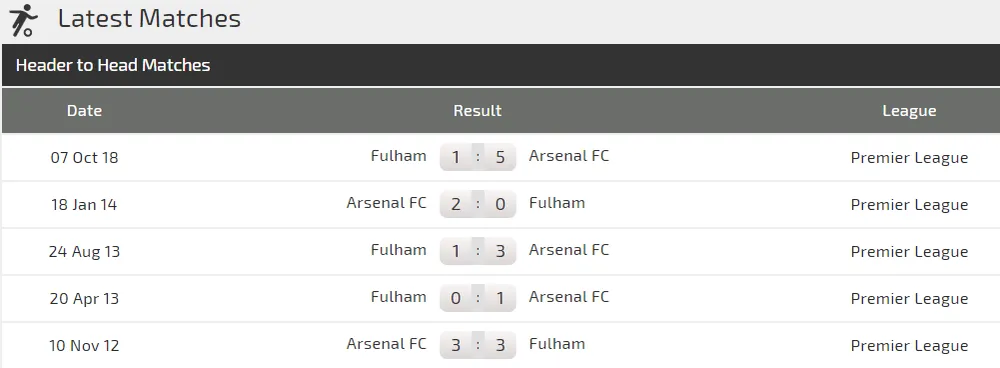
Task: Open Fulham link in 20 Apr 13 row
Action: 399,297
